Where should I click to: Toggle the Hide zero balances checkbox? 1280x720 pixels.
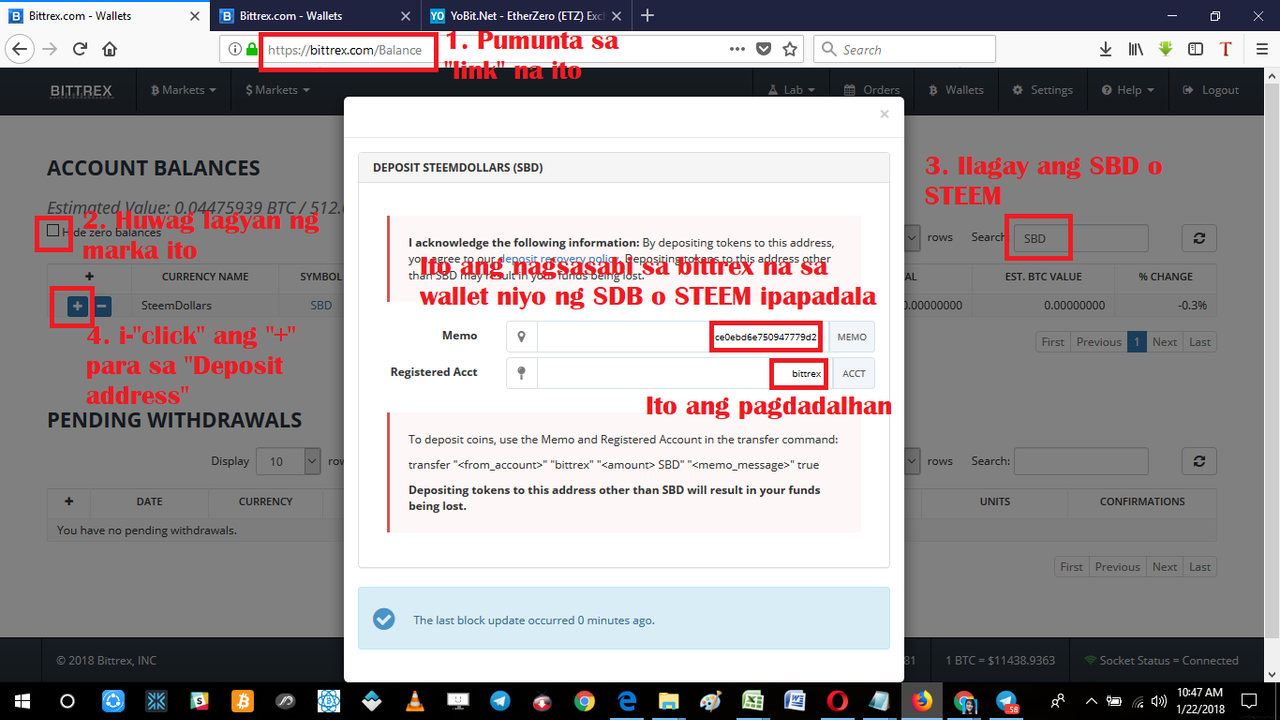[x=53, y=231]
